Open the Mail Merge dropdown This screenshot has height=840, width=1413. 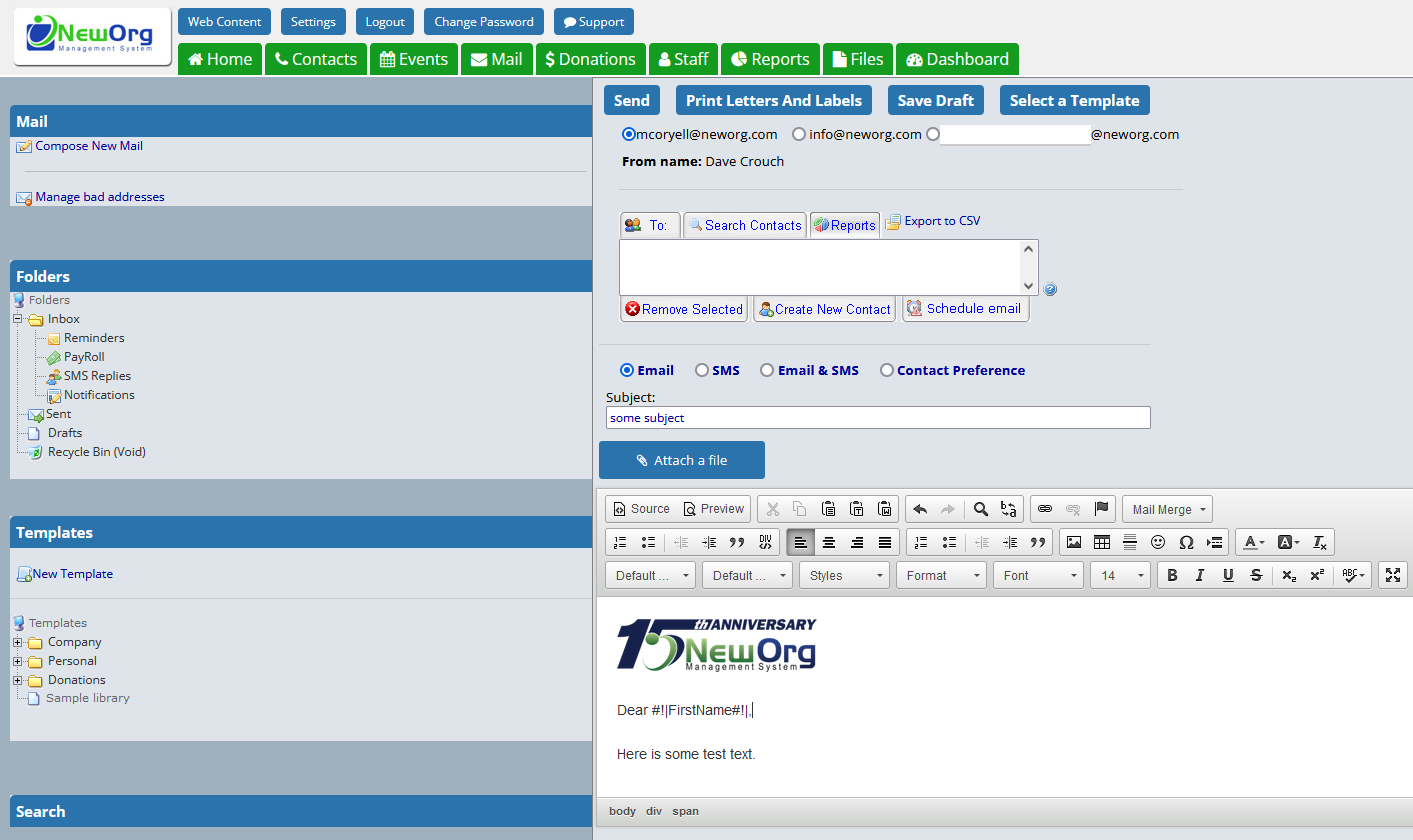1168,509
